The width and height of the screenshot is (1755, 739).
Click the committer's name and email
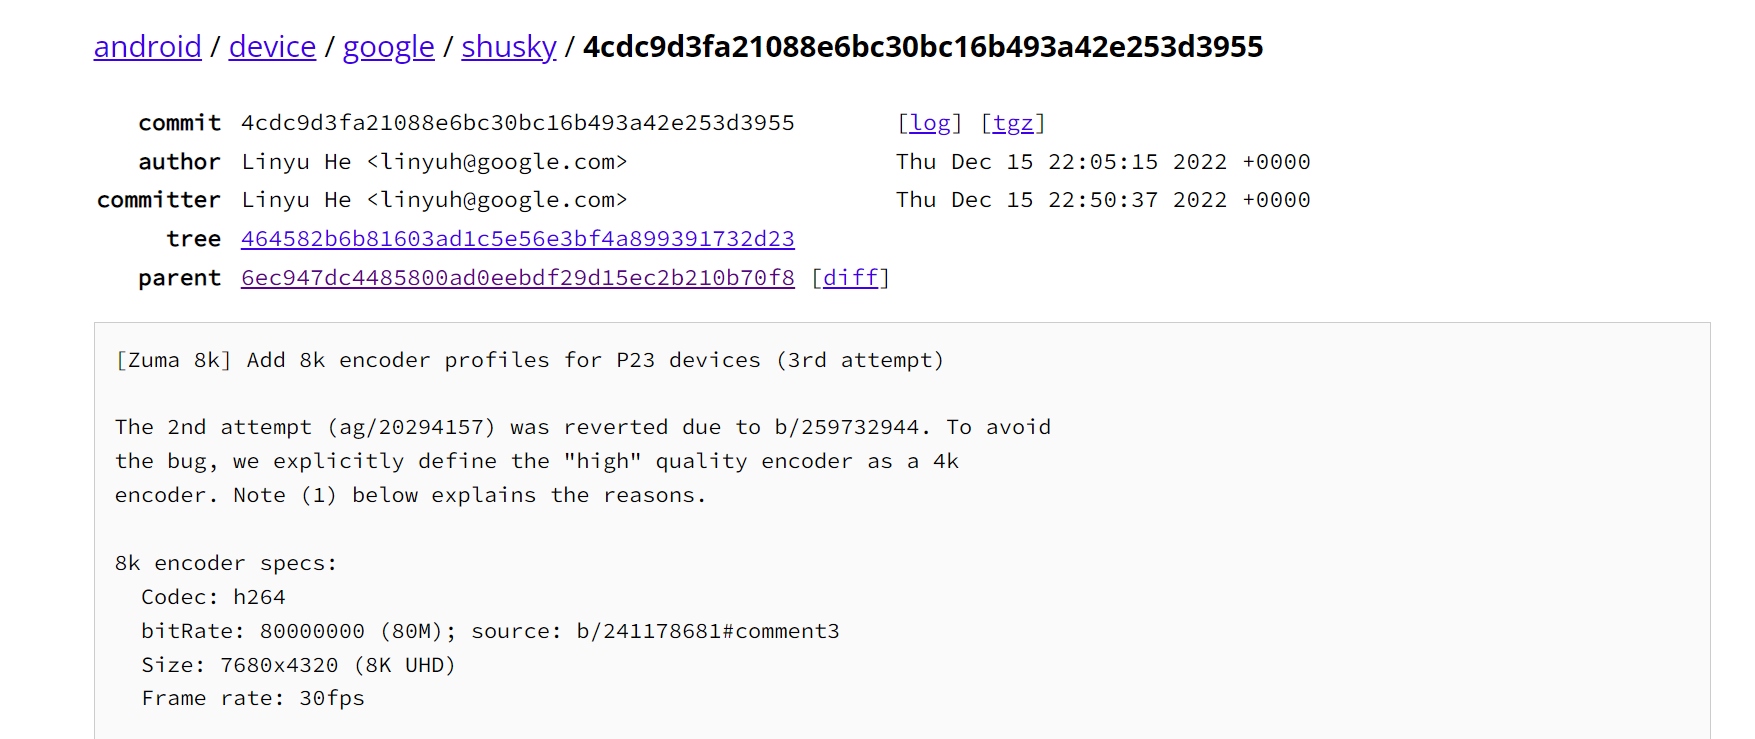click(434, 200)
